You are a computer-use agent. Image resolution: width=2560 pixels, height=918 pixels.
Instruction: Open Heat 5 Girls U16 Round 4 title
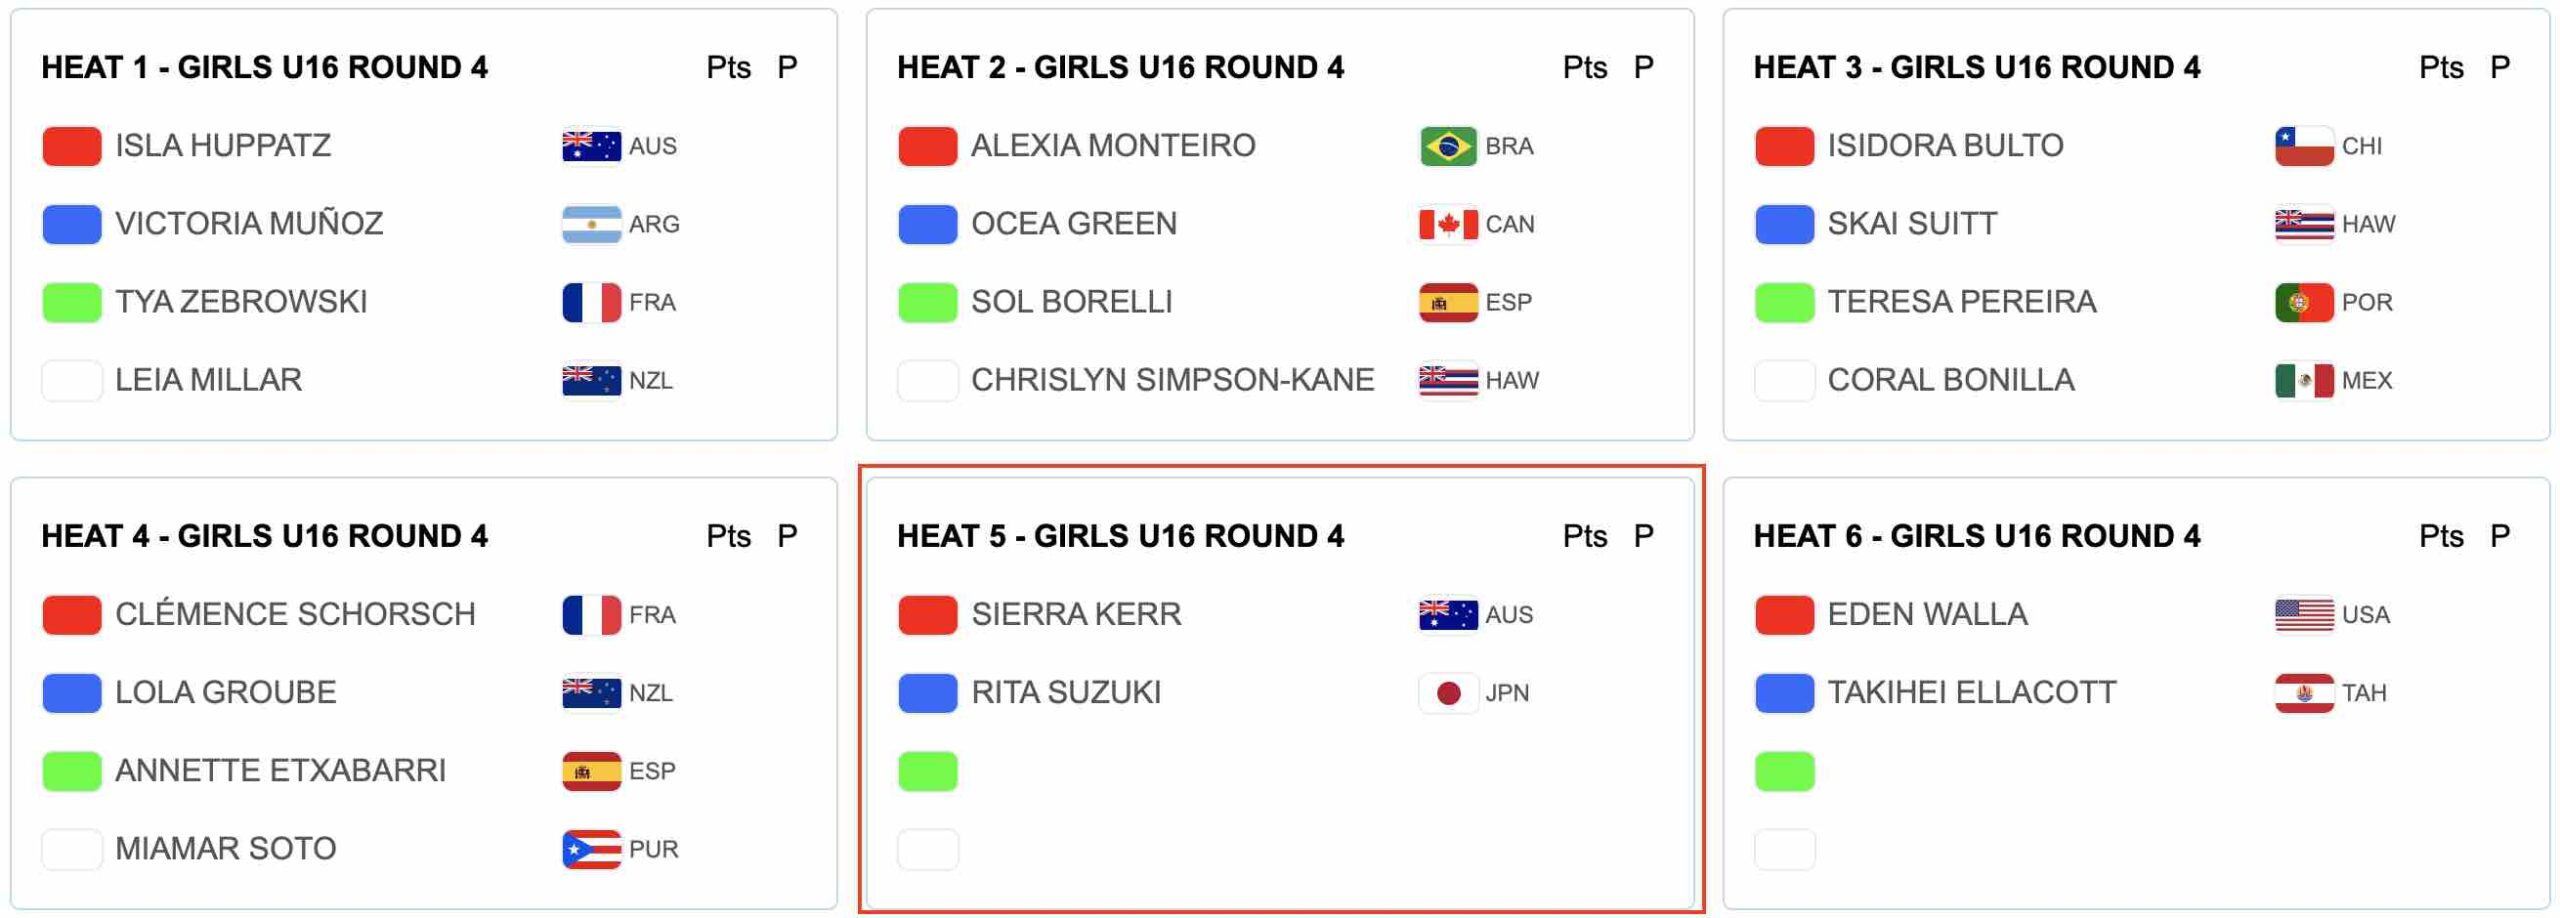coord(1120,537)
